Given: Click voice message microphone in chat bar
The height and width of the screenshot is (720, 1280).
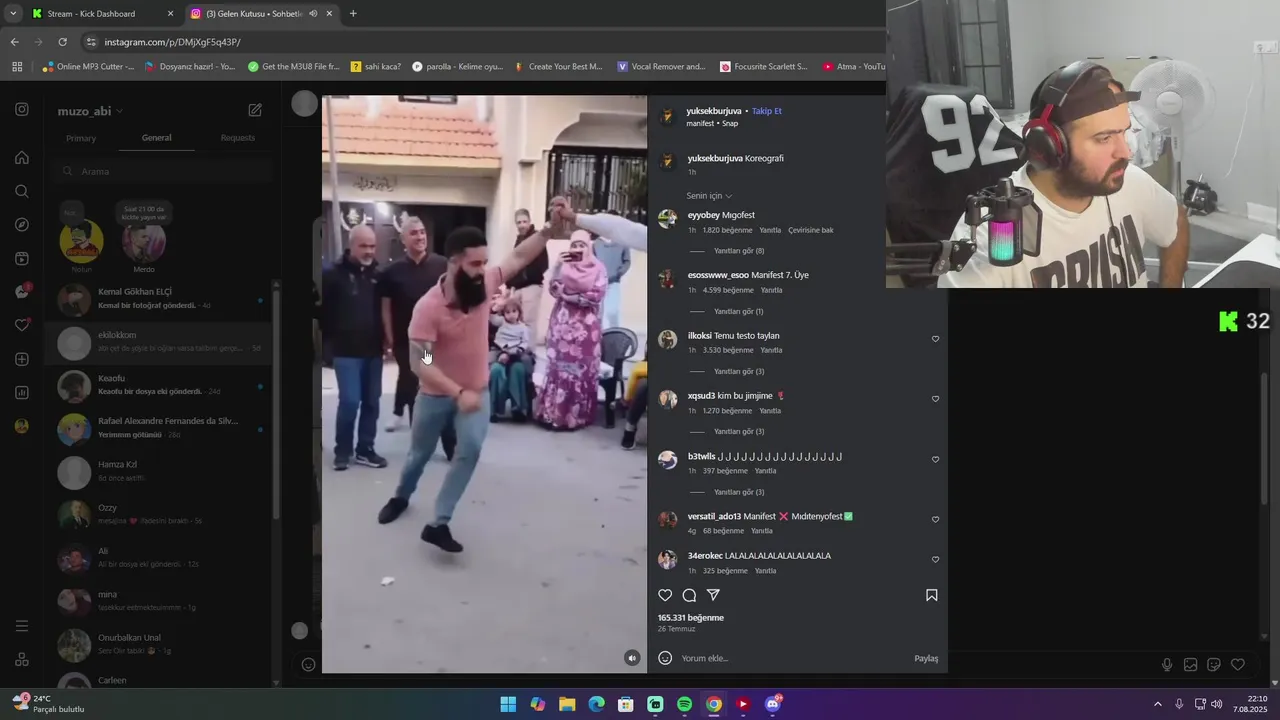Looking at the screenshot, I should 1167,665.
